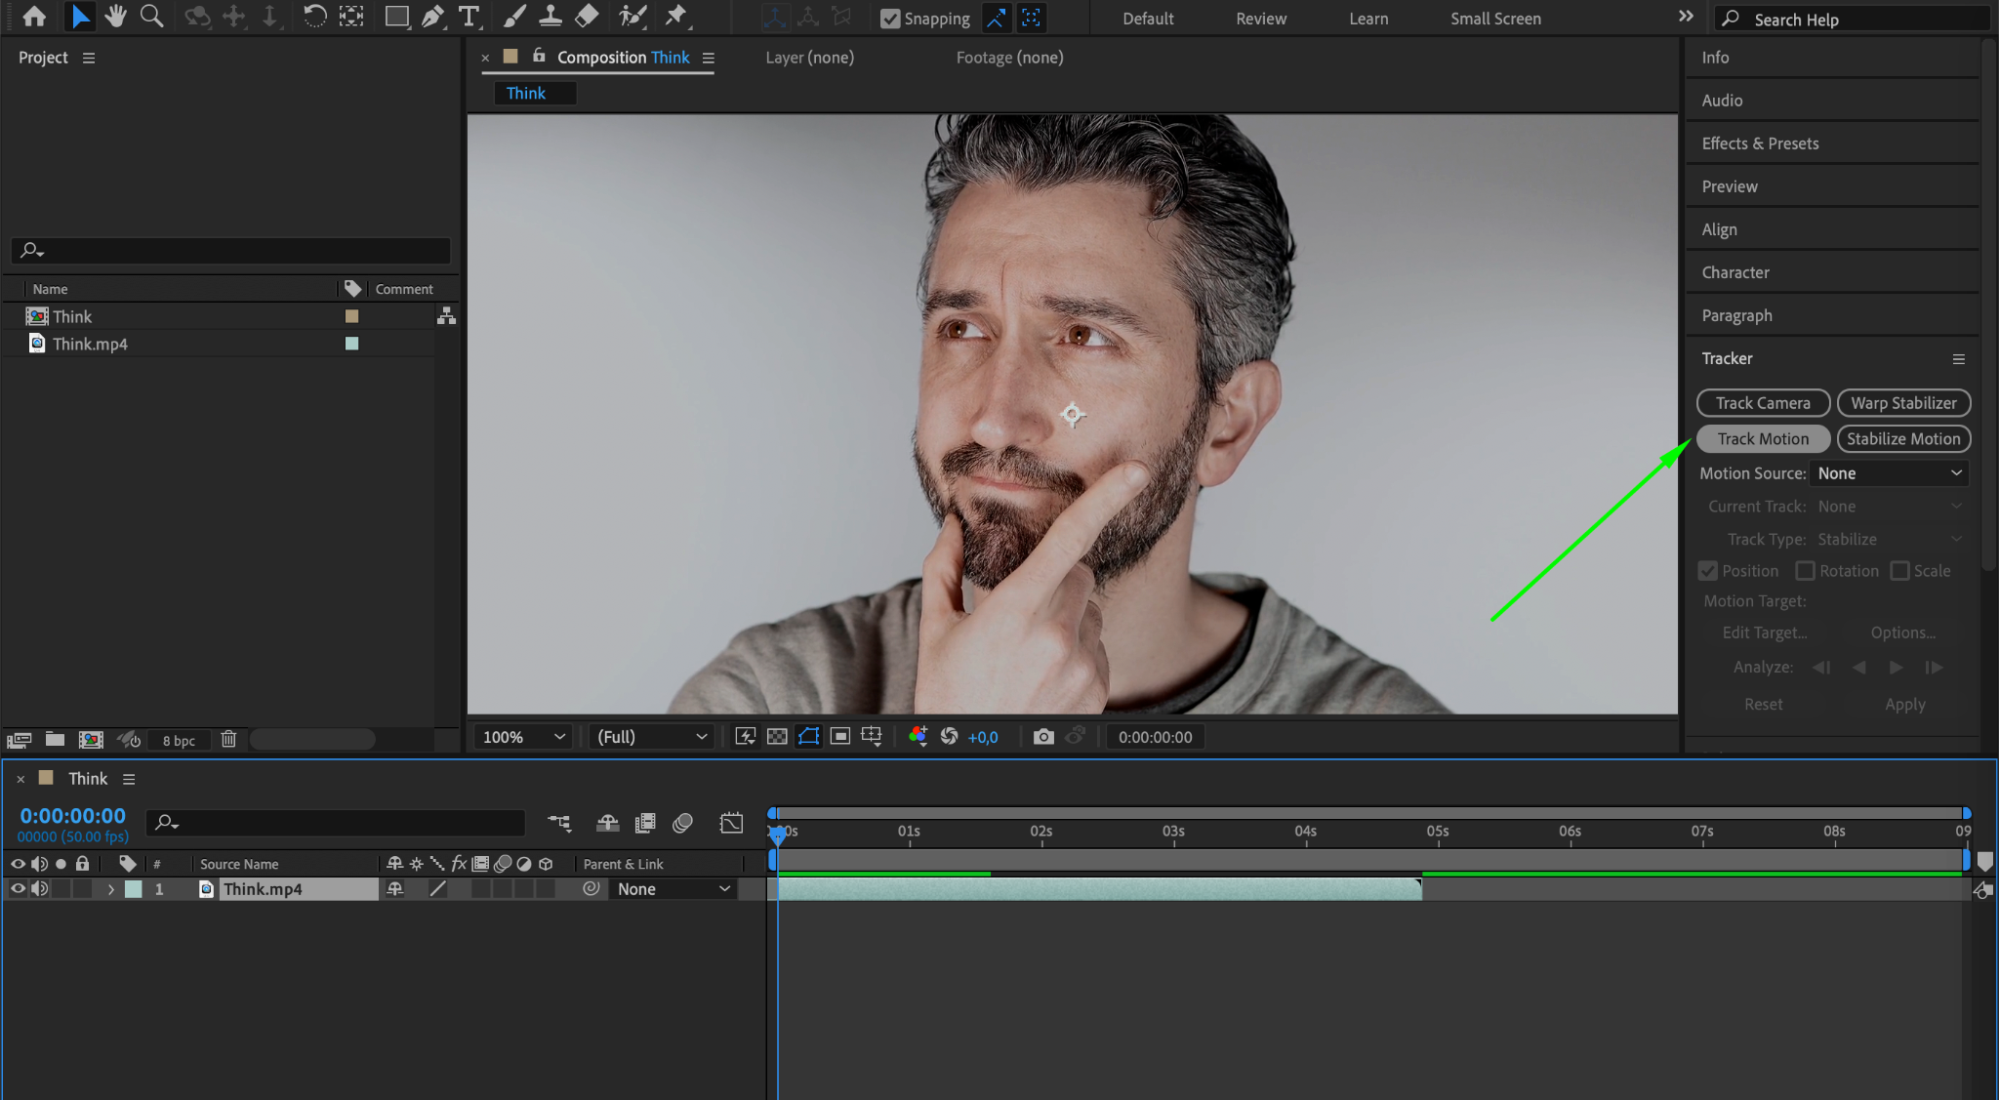Switch to the Review workspace
The height and width of the screenshot is (1101, 1999).
(x=1260, y=19)
